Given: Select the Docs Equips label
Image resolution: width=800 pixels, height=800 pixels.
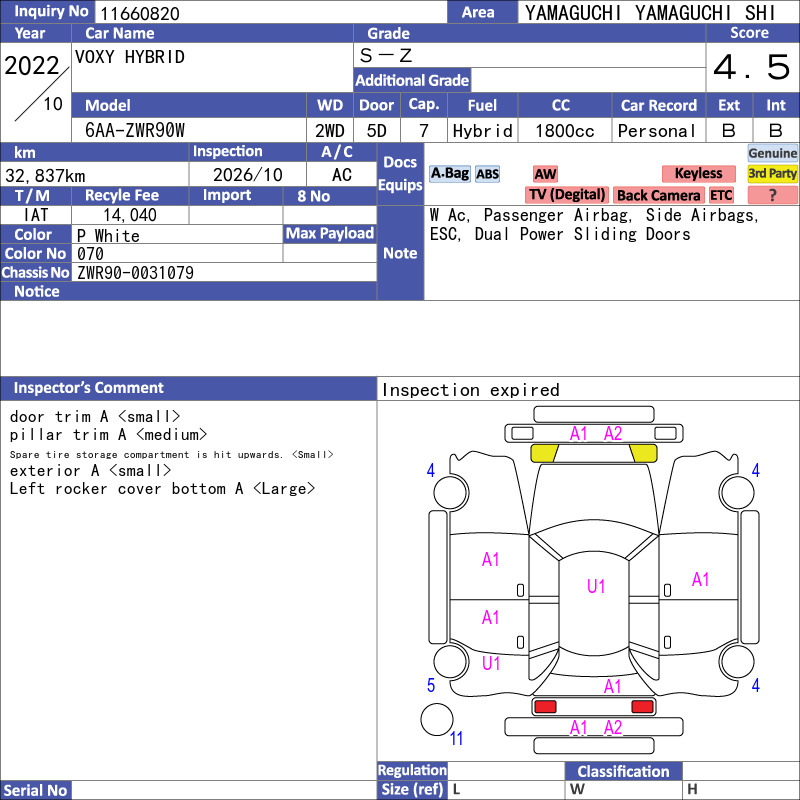Looking at the screenshot, I should pyautogui.click(x=401, y=173).
